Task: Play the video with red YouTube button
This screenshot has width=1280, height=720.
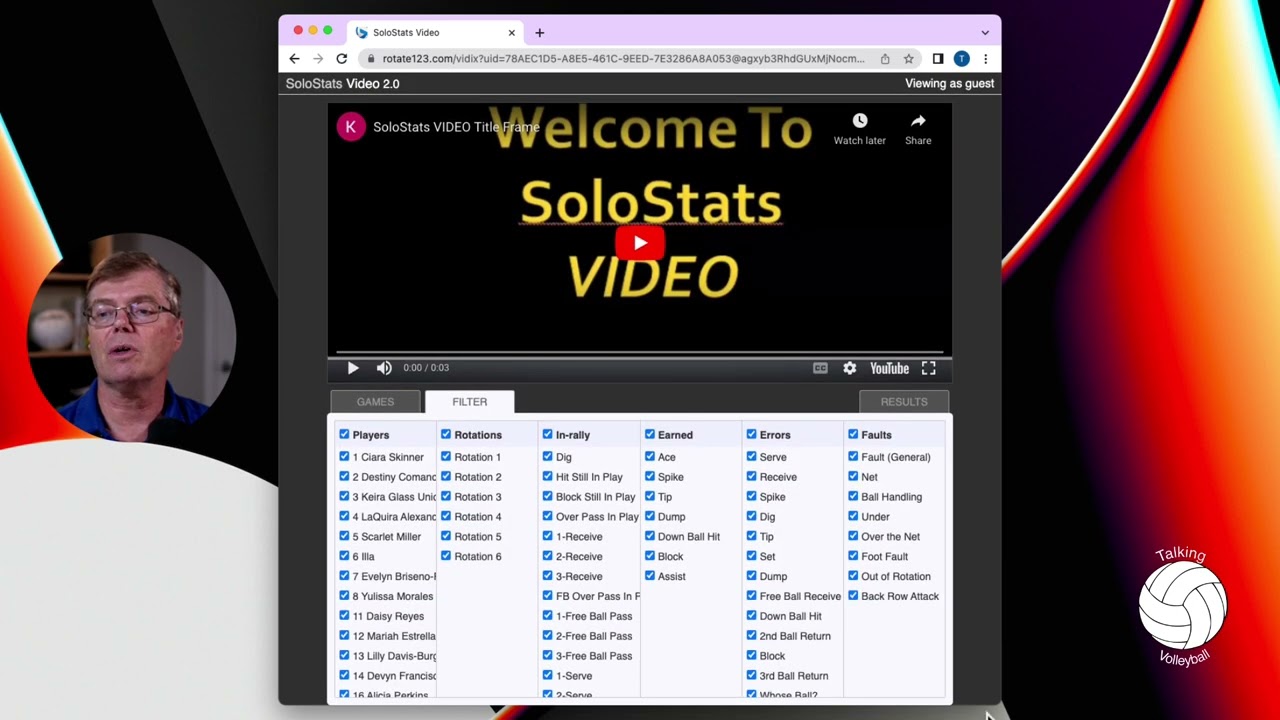Action: coord(640,243)
